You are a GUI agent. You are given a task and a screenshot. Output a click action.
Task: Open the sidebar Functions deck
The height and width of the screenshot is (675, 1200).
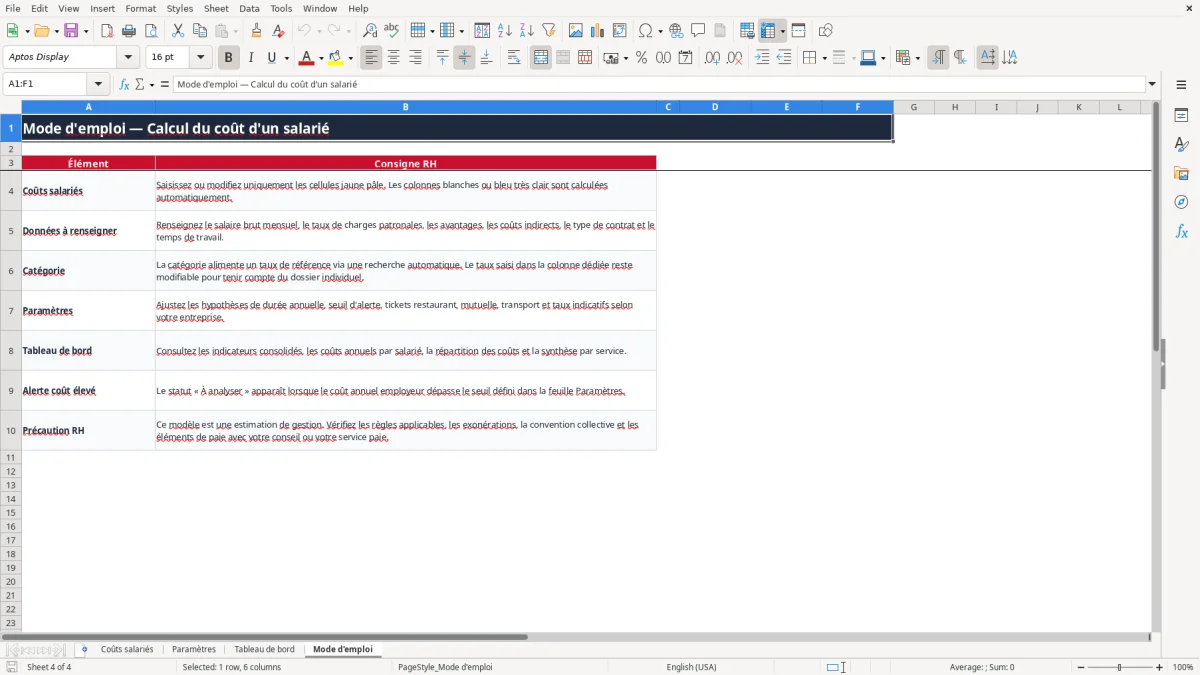click(x=1181, y=232)
